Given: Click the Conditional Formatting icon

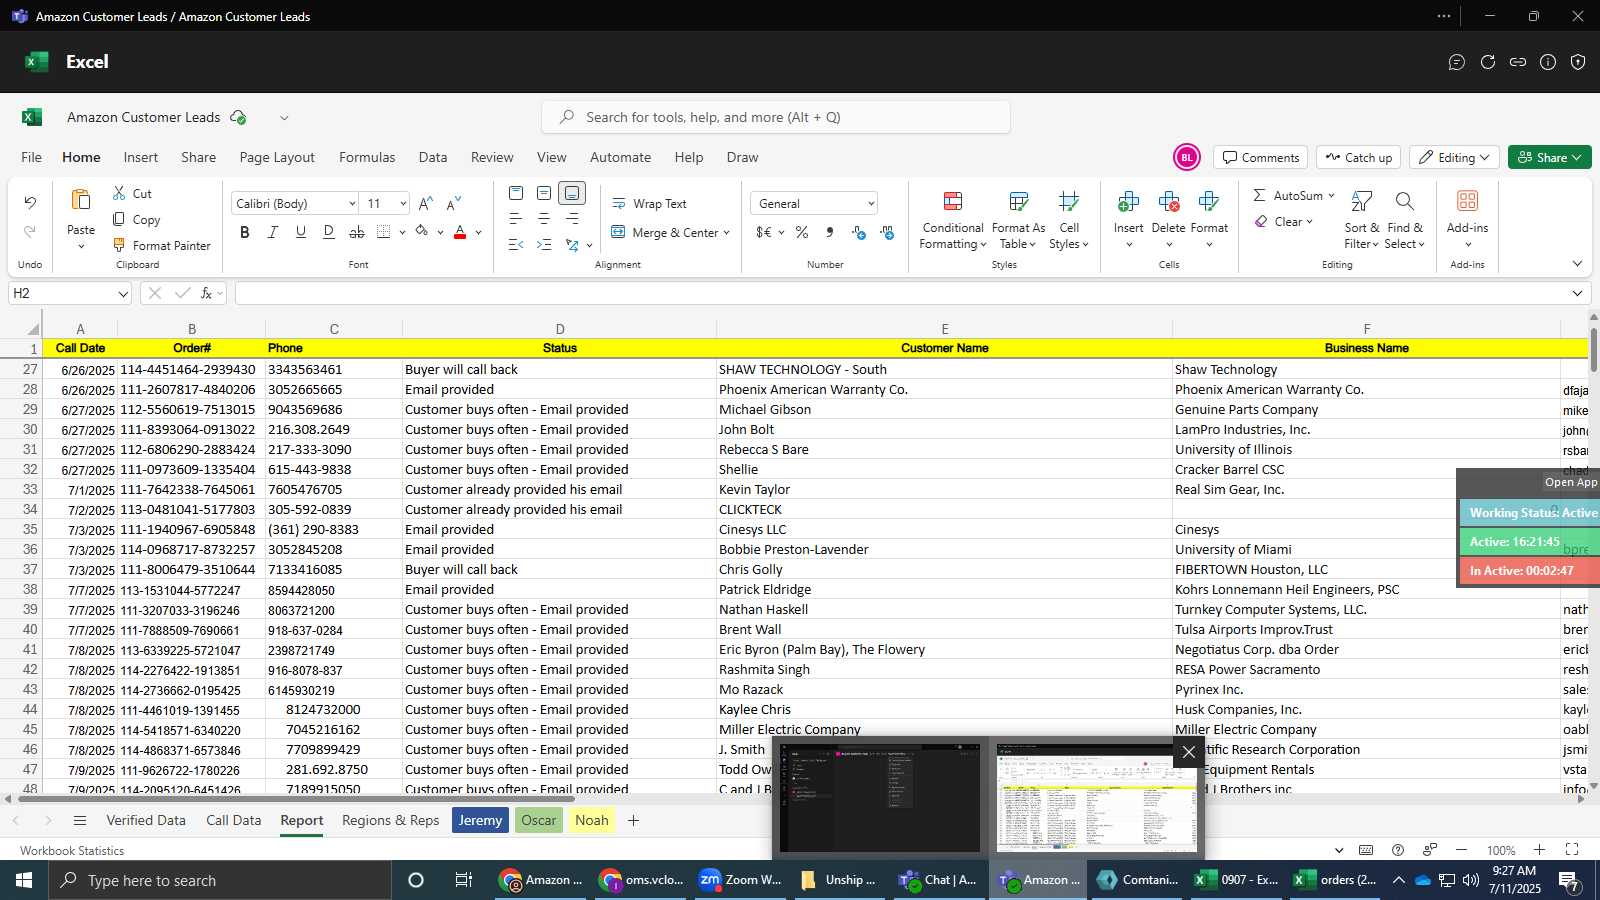Looking at the screenshot, I should (x=953, y=202).
